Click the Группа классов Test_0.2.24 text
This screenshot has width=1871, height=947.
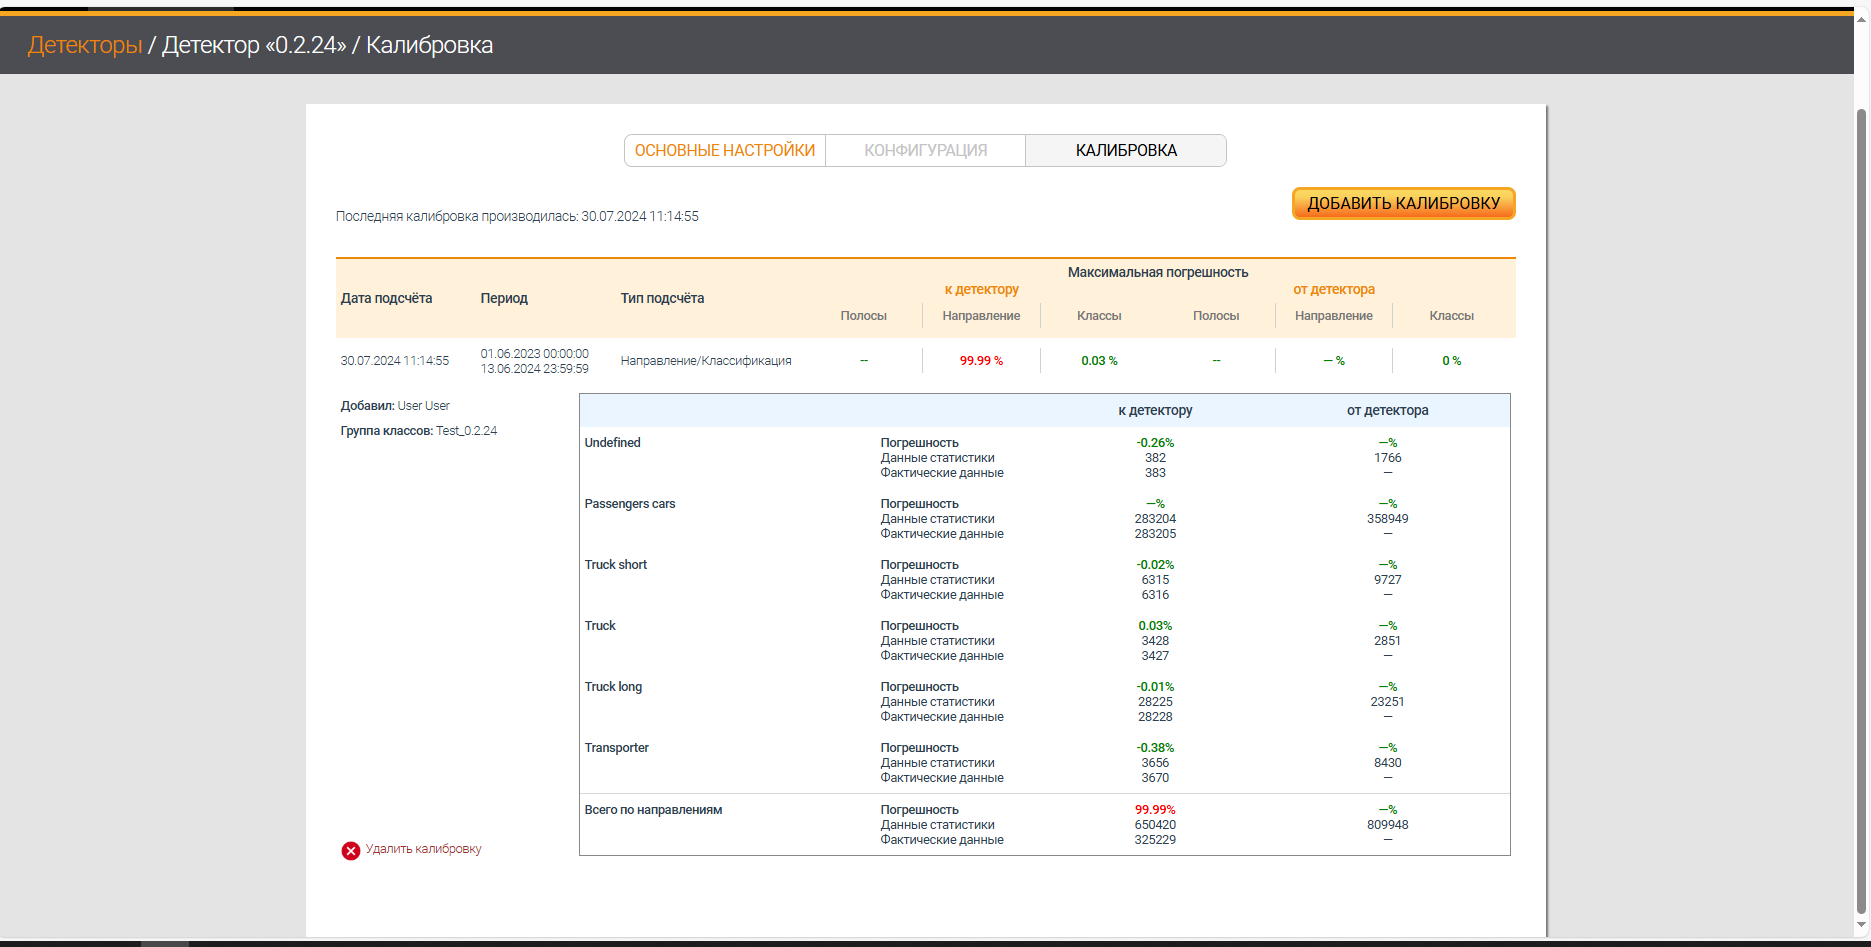click(x=419, y=431)
